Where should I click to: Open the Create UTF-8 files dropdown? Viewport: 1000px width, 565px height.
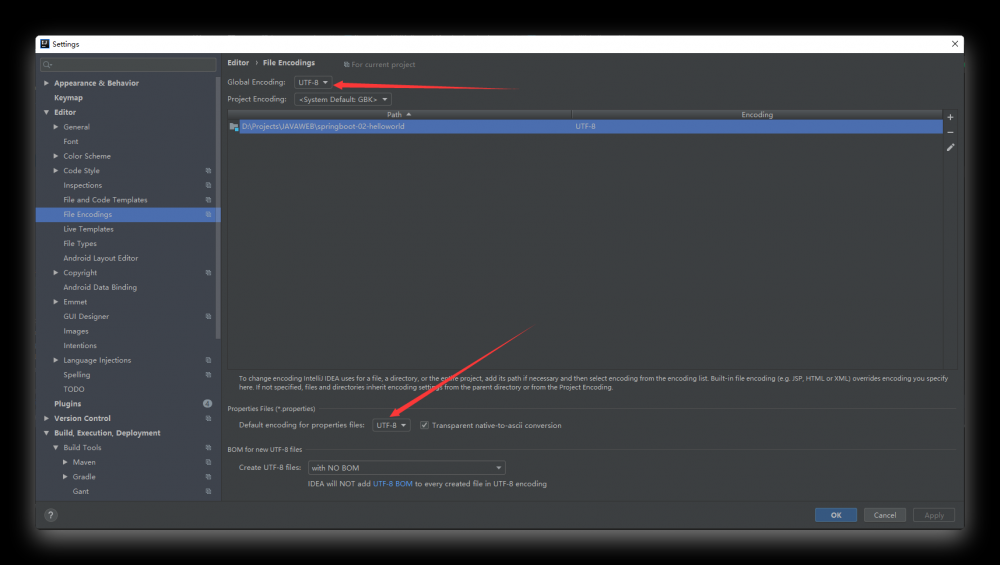[407, 468]
